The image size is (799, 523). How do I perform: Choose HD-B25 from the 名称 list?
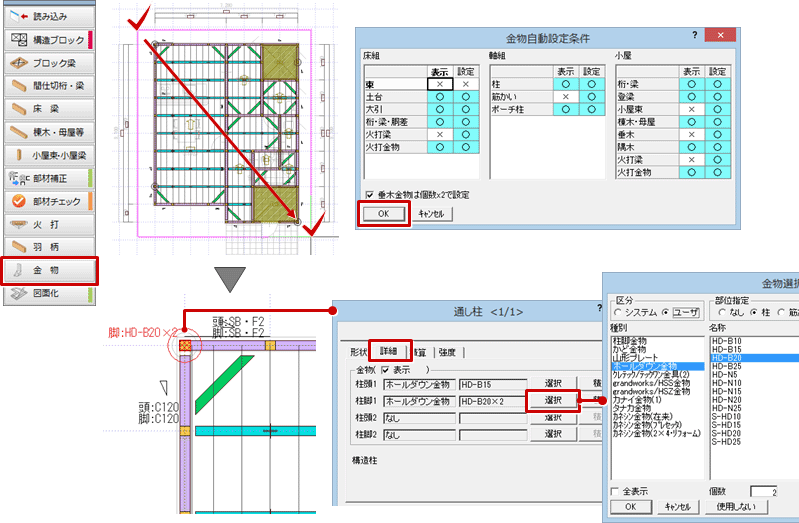pyautogui.click(x=725, y=366)
